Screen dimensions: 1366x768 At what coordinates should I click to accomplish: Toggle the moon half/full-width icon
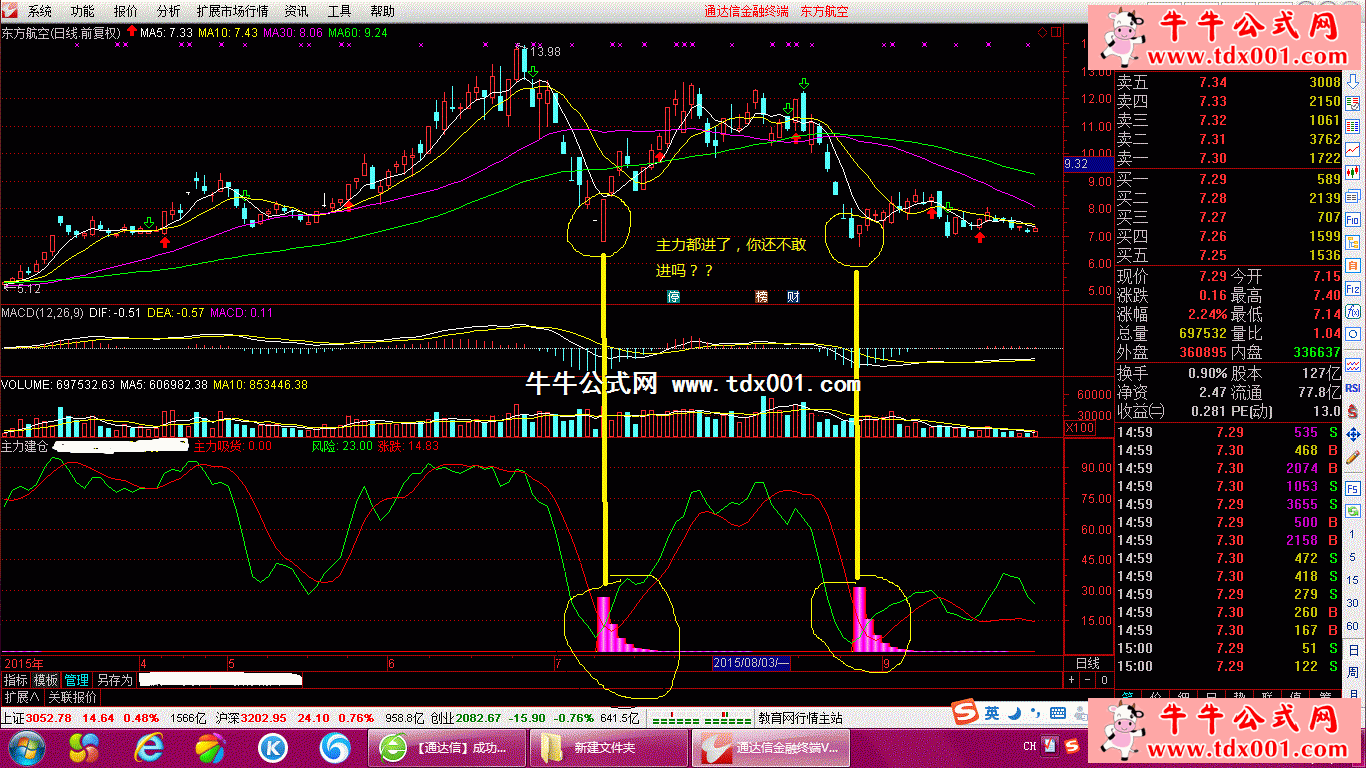pyautogui.click(x=1013, y=713)
